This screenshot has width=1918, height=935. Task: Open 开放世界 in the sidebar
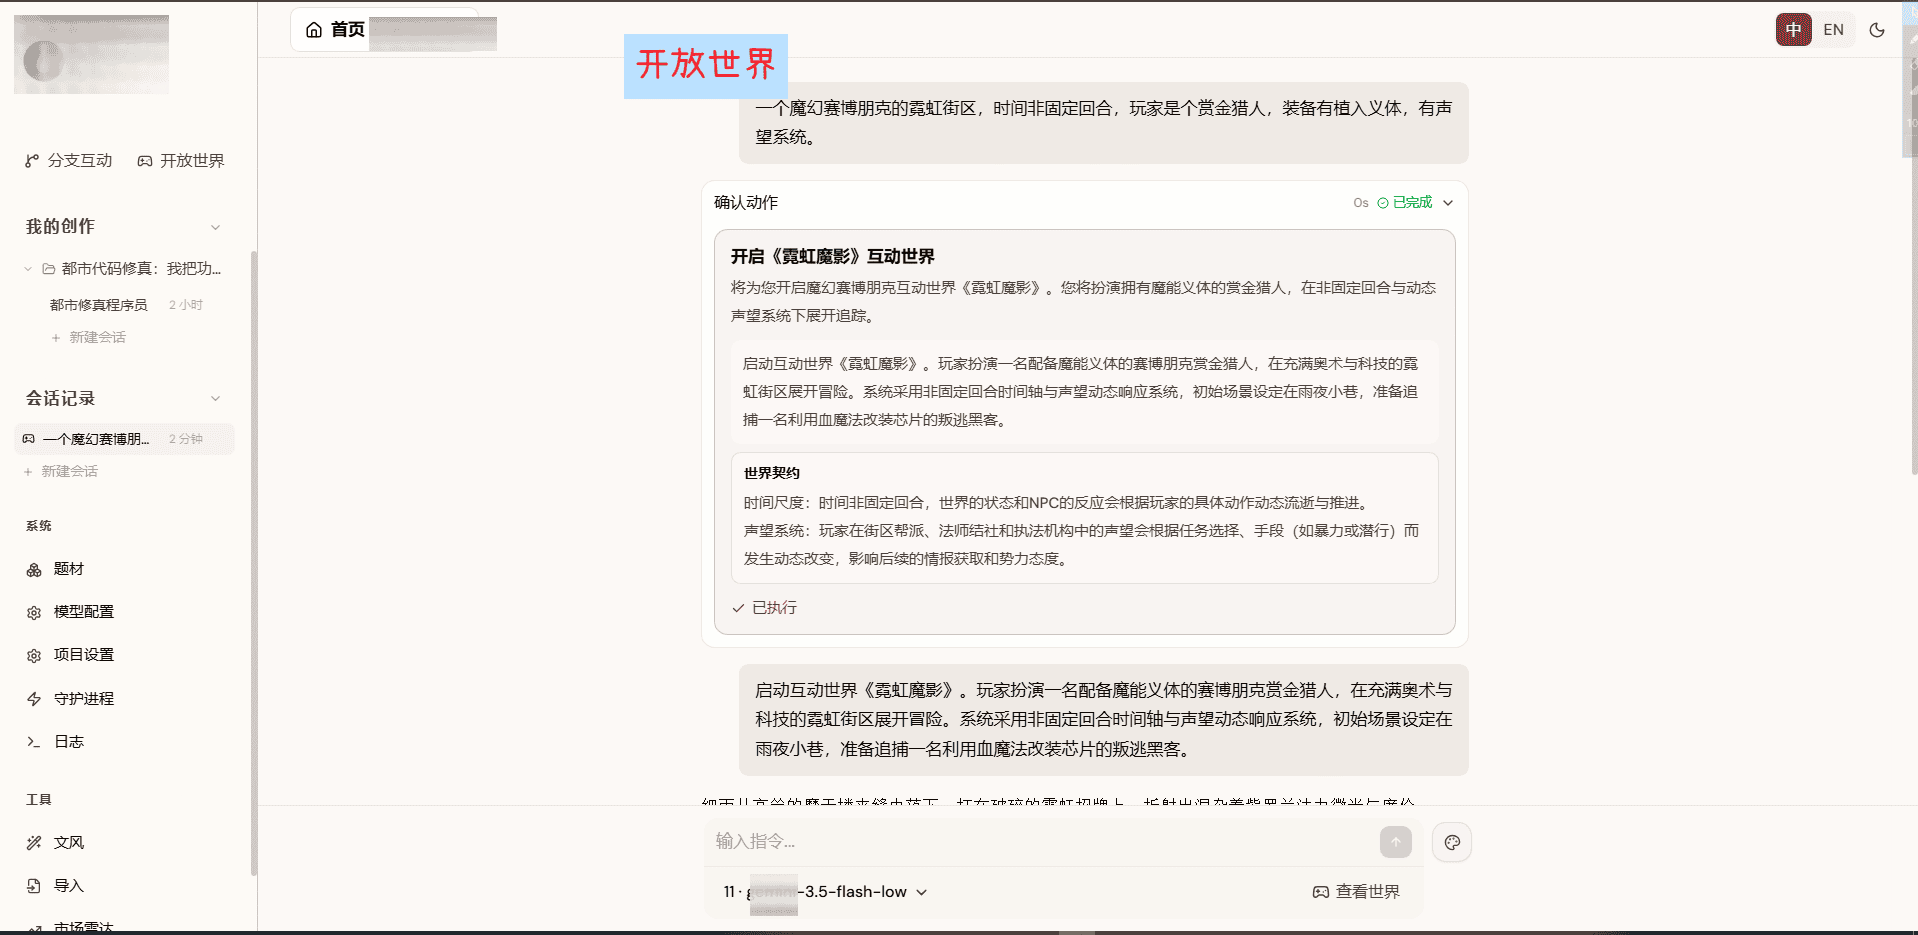coord(181,160)
